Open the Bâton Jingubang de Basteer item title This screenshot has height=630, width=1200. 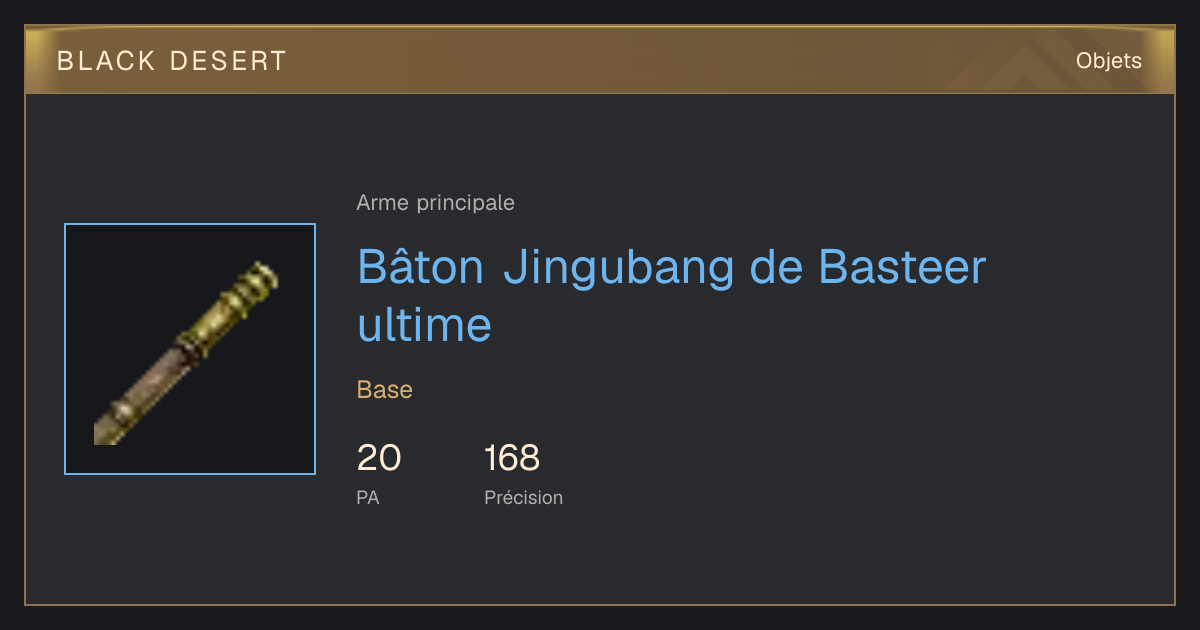[x=671, y=296]
